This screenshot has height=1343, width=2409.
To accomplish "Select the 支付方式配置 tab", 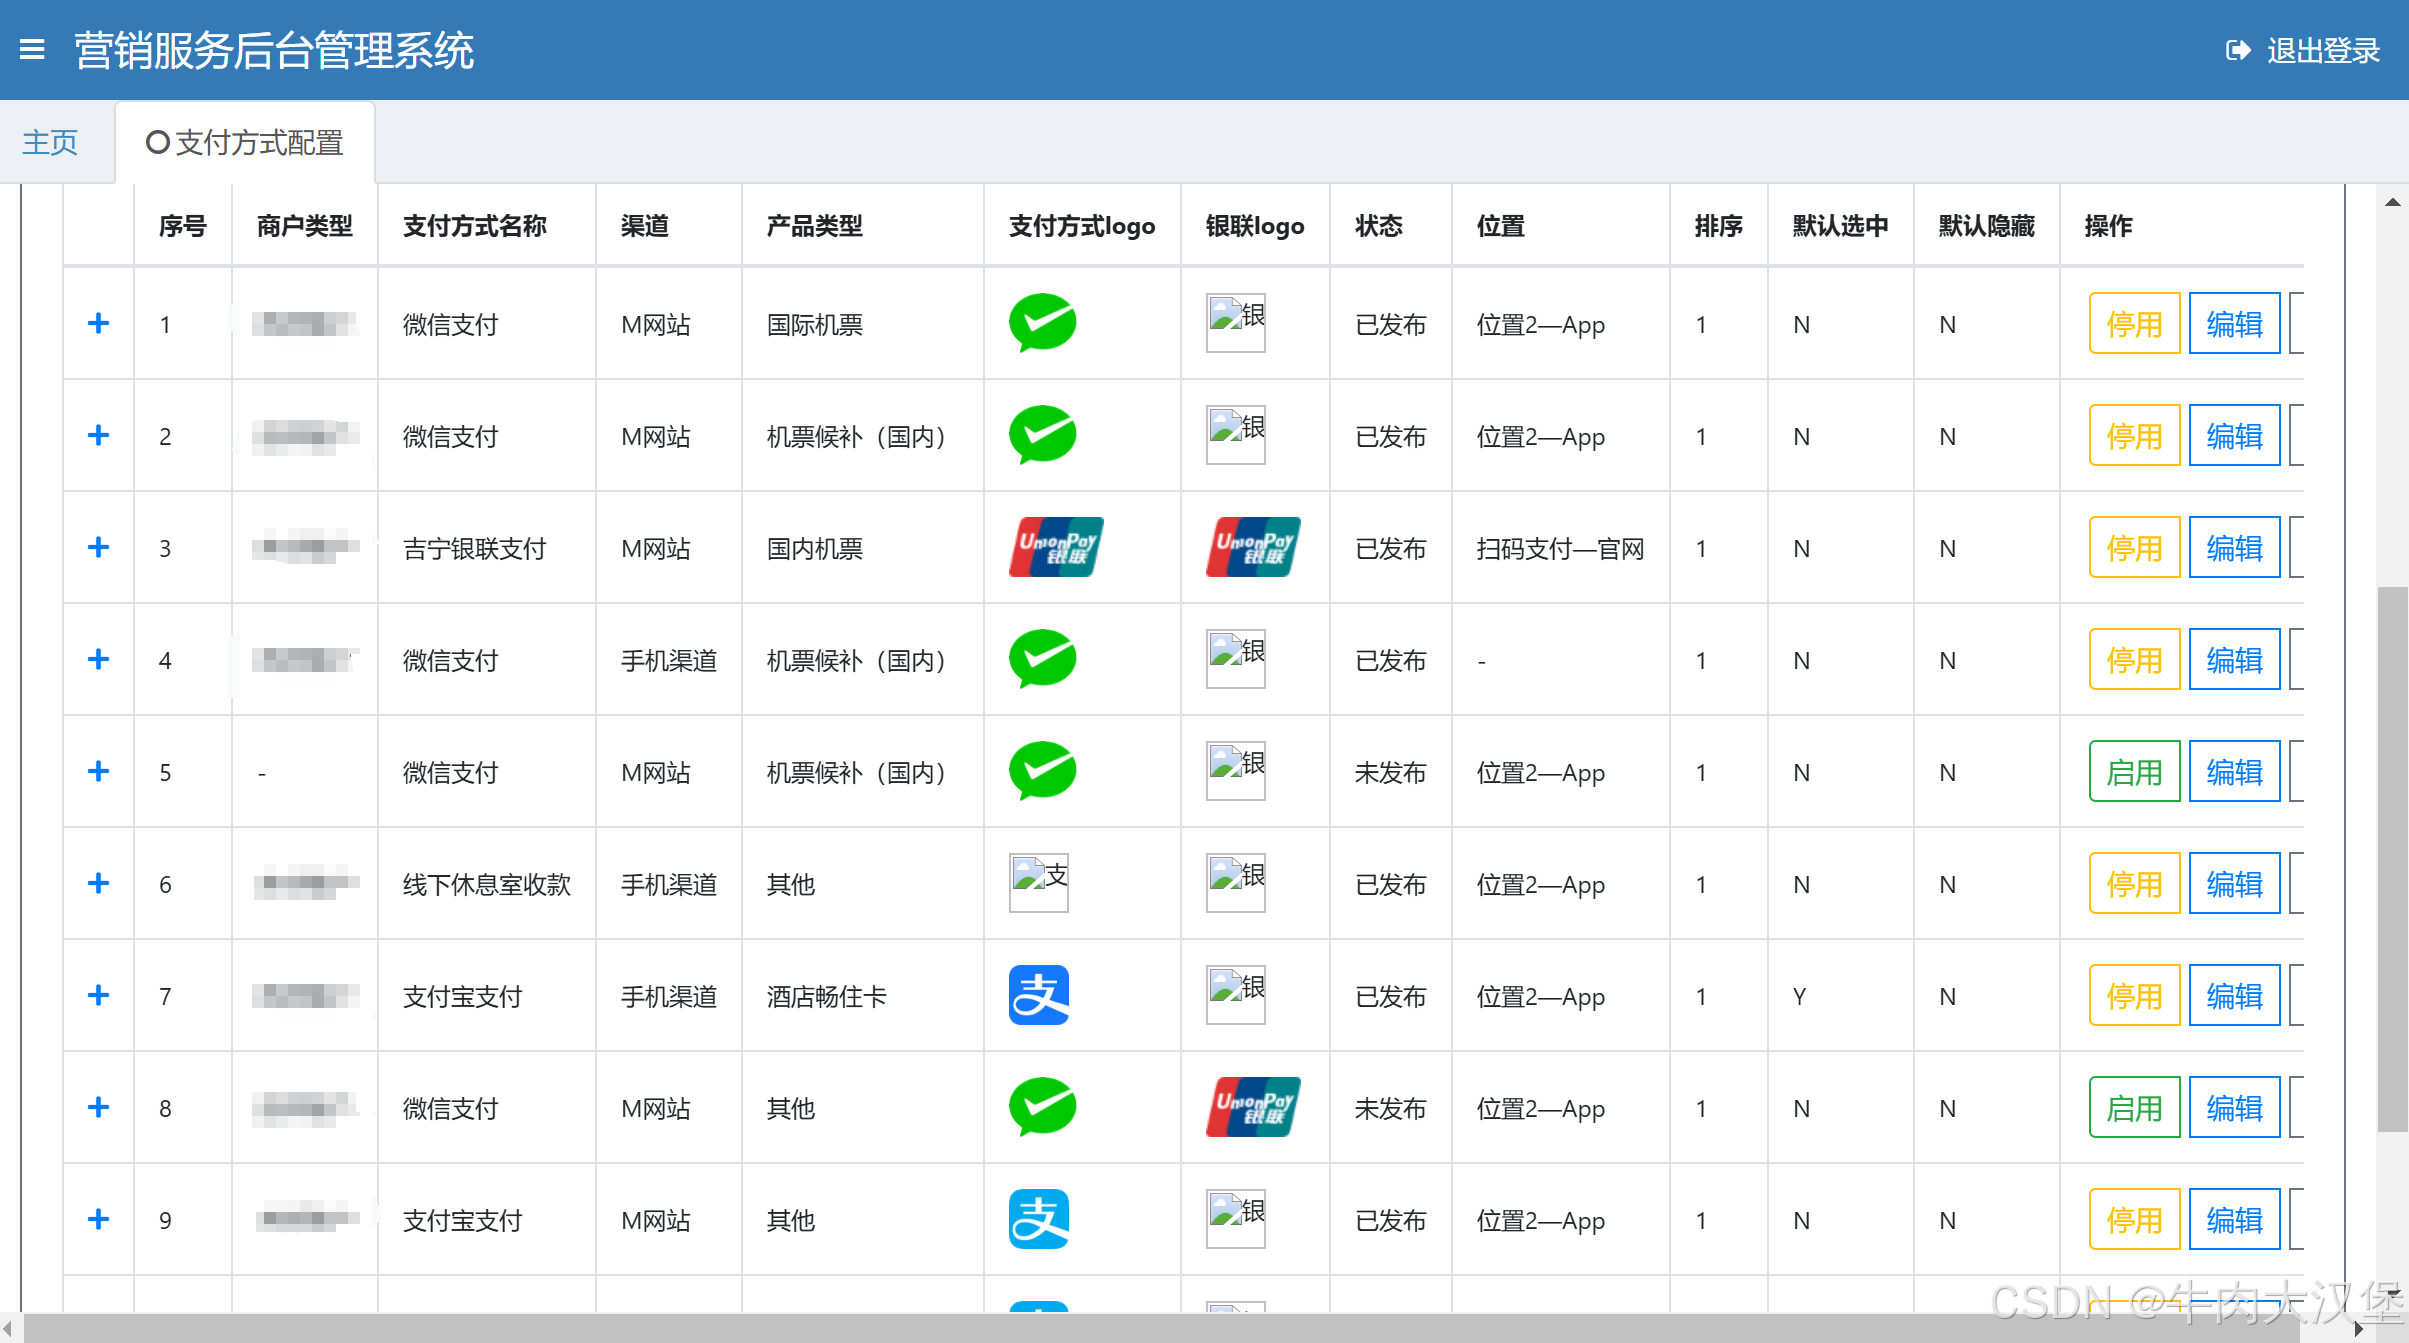I will [246, 143].
